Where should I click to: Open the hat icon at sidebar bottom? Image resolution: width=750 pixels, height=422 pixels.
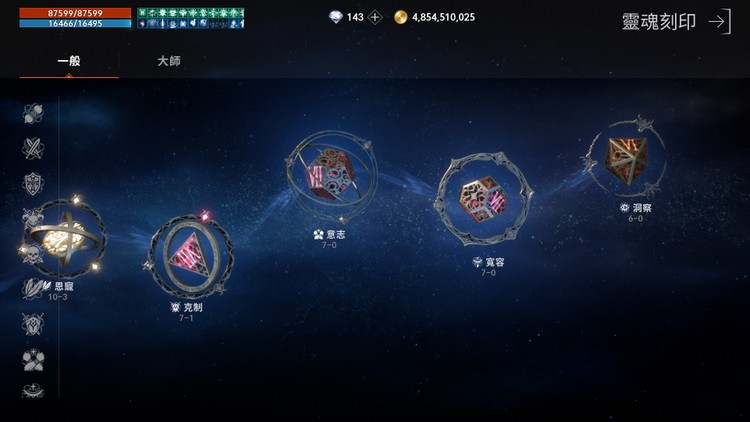pyautogui.click(x=33, y=391)
